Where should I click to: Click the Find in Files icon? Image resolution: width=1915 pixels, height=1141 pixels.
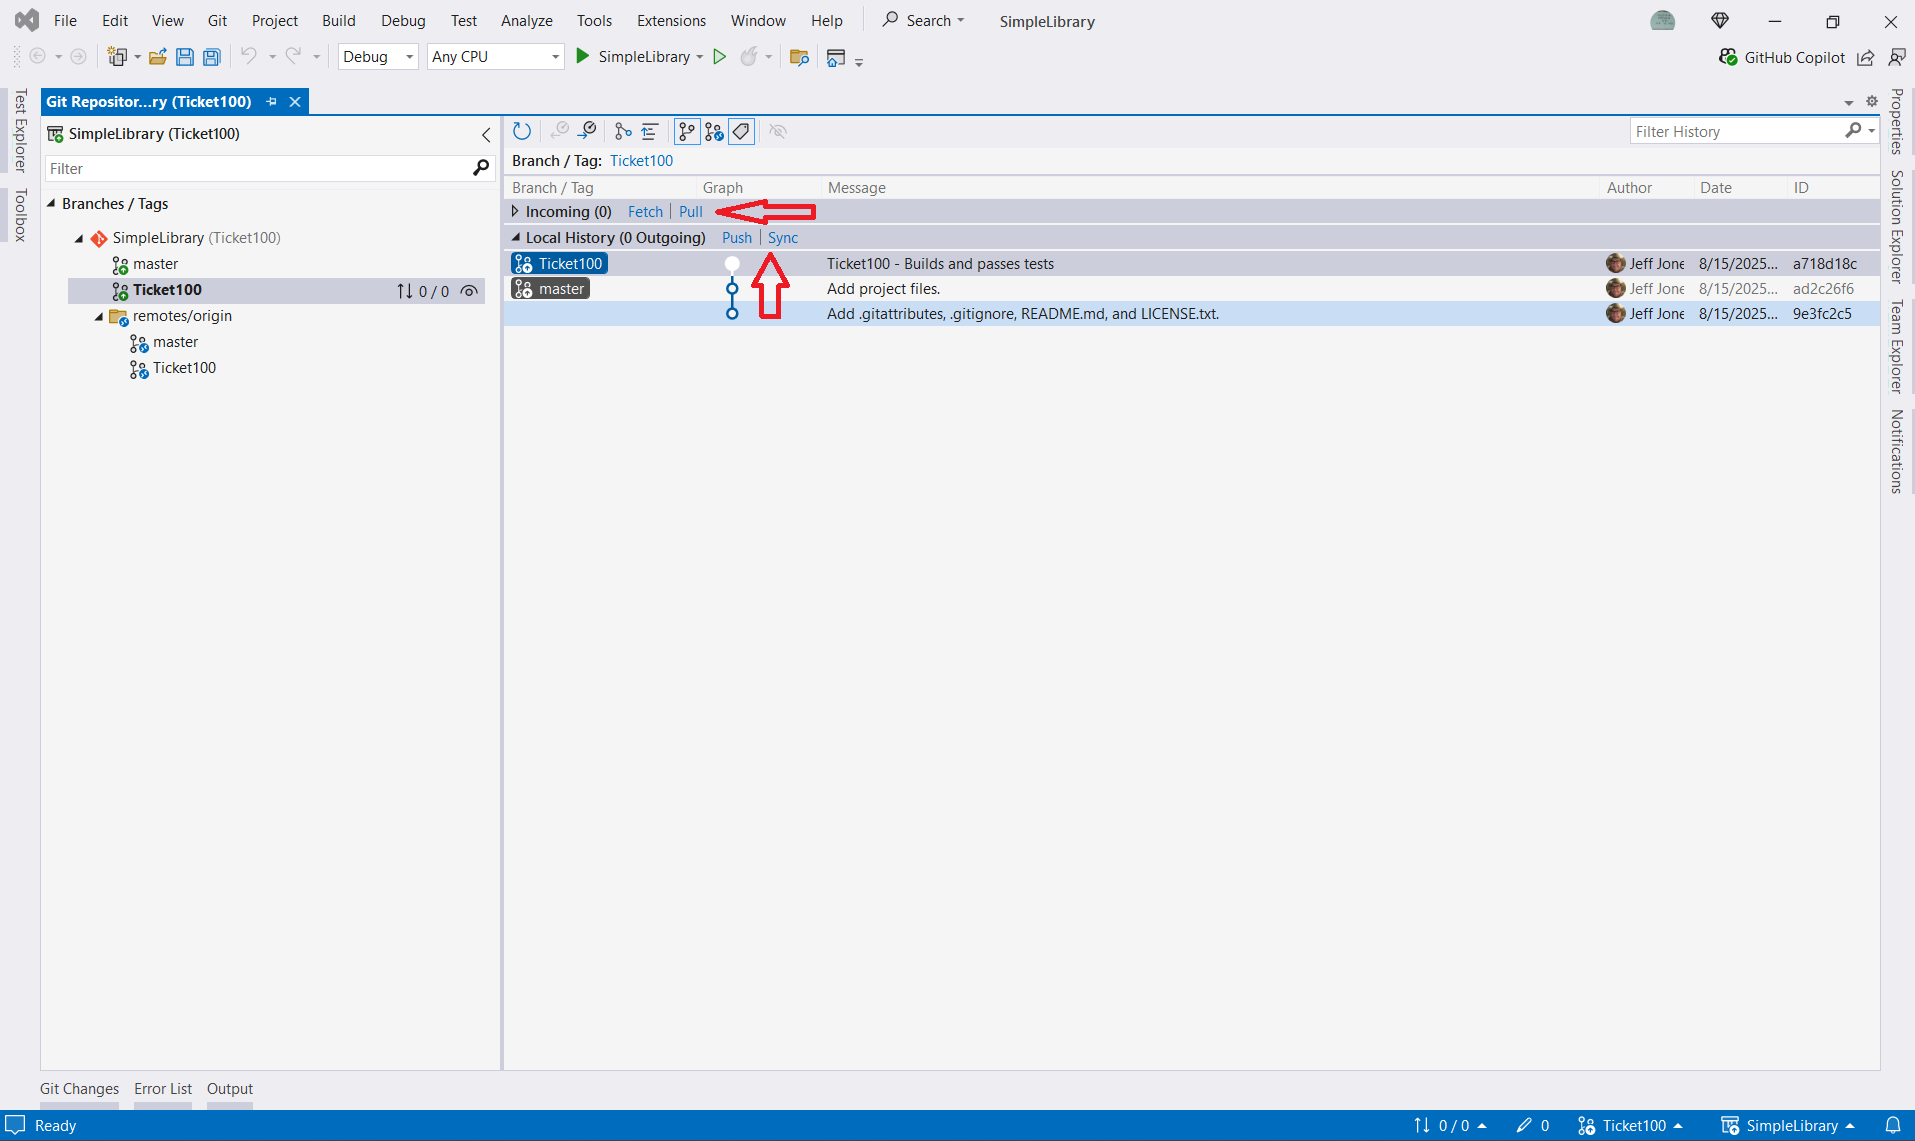799,57
